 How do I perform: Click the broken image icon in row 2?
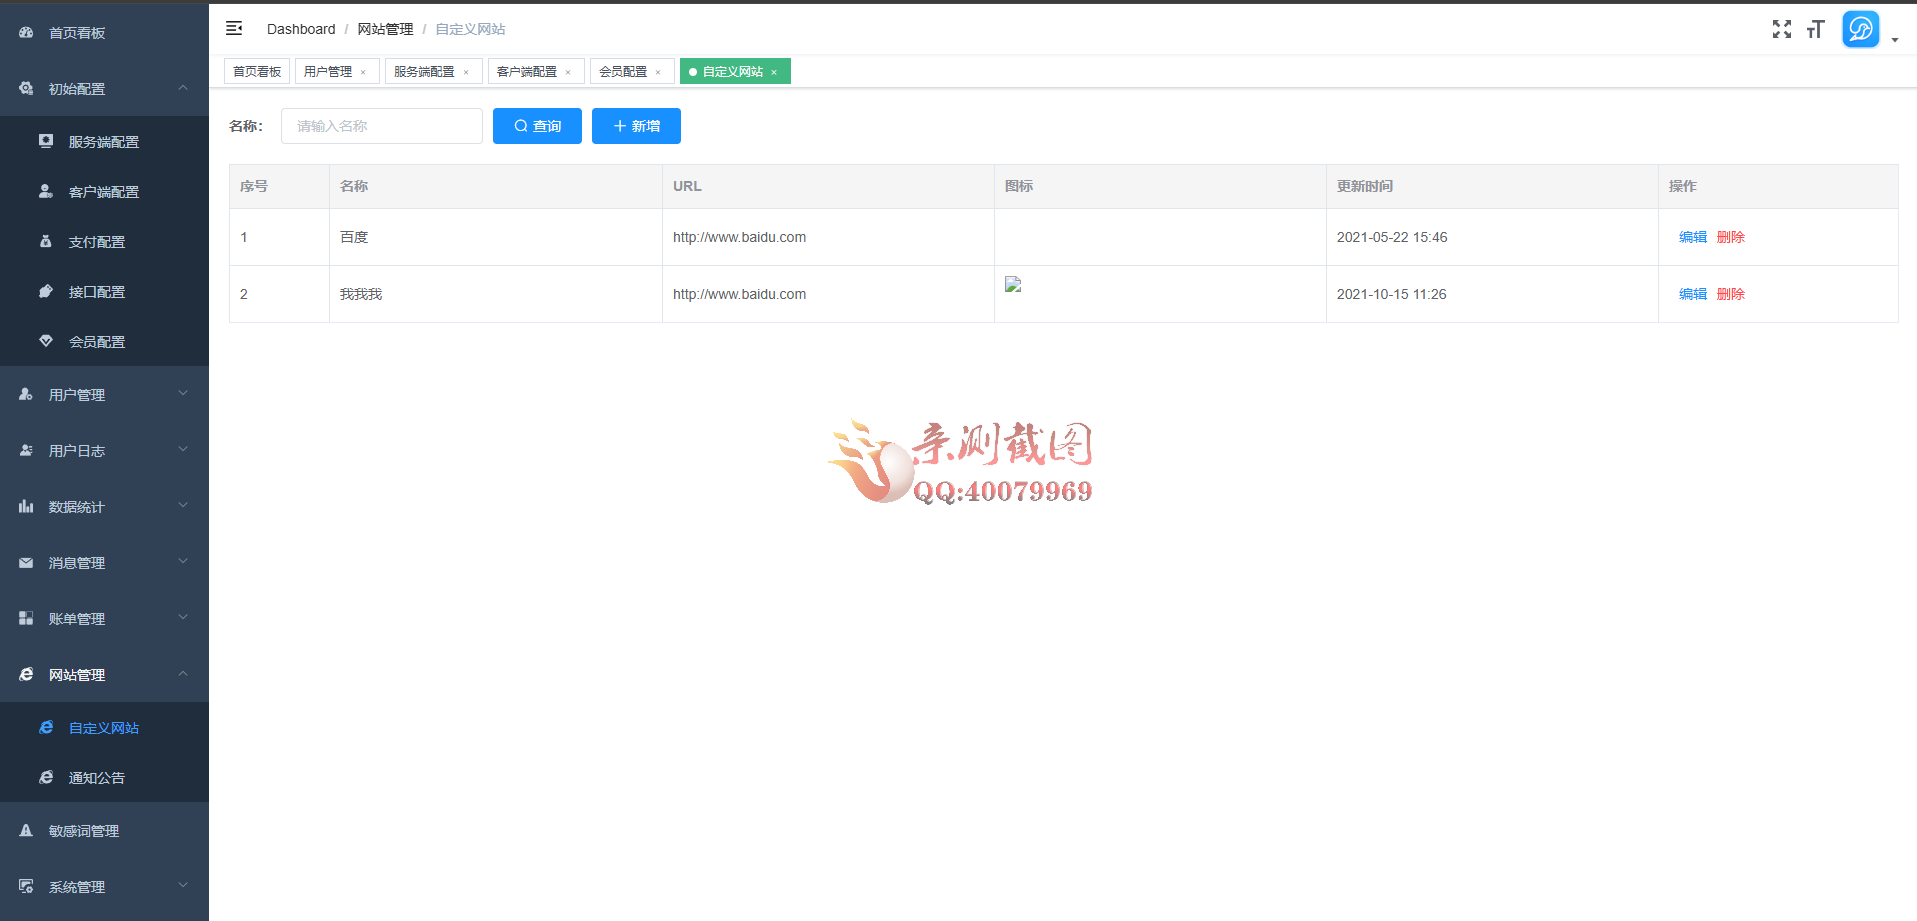(x=1013, y=285)
